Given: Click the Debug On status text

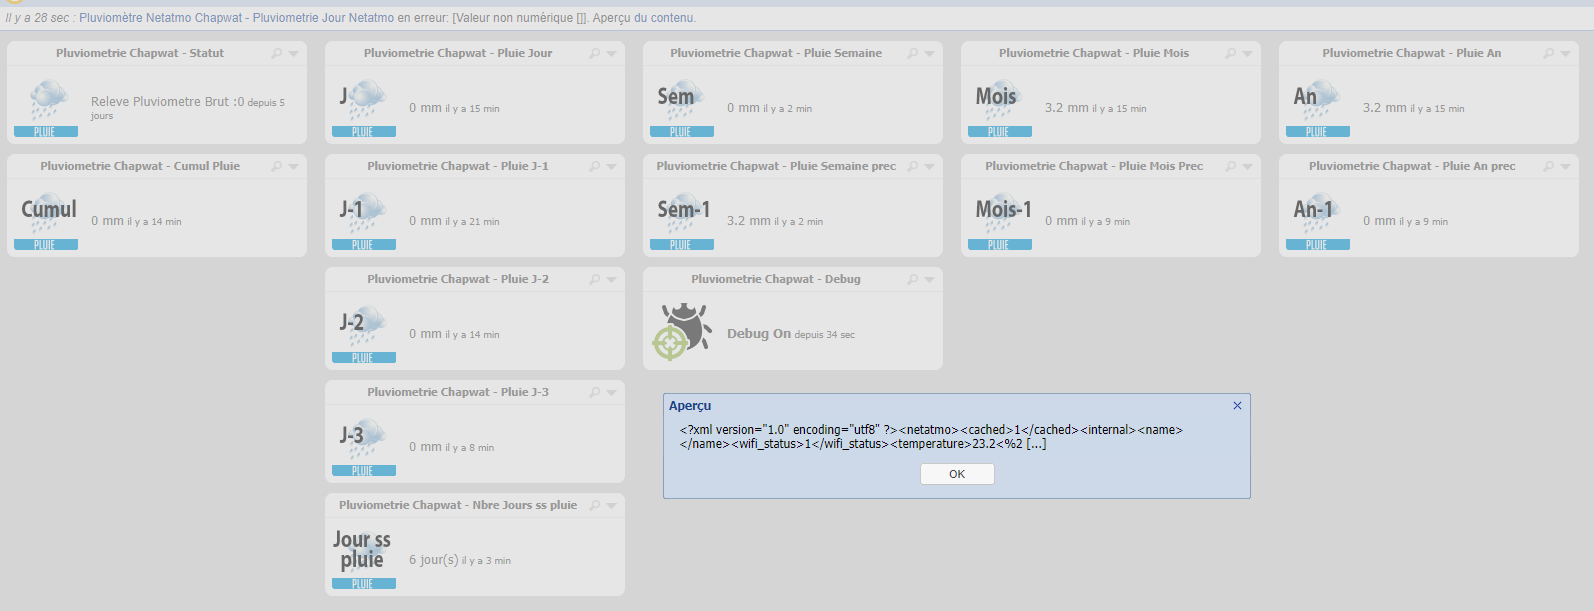Looking at the screenshot, I should click(x=758, y=334).
